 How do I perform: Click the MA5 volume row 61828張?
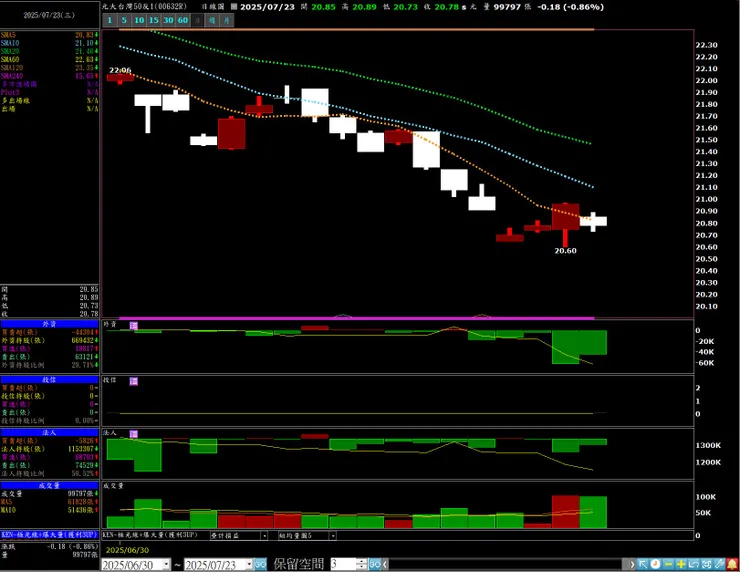click(x=50, y=502)
